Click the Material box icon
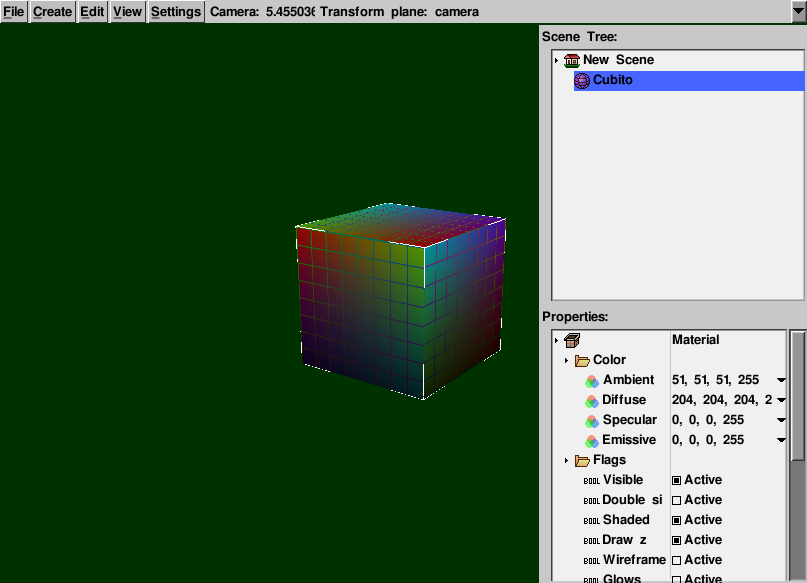This screenshot has width=807, height=583. point(572,340)
